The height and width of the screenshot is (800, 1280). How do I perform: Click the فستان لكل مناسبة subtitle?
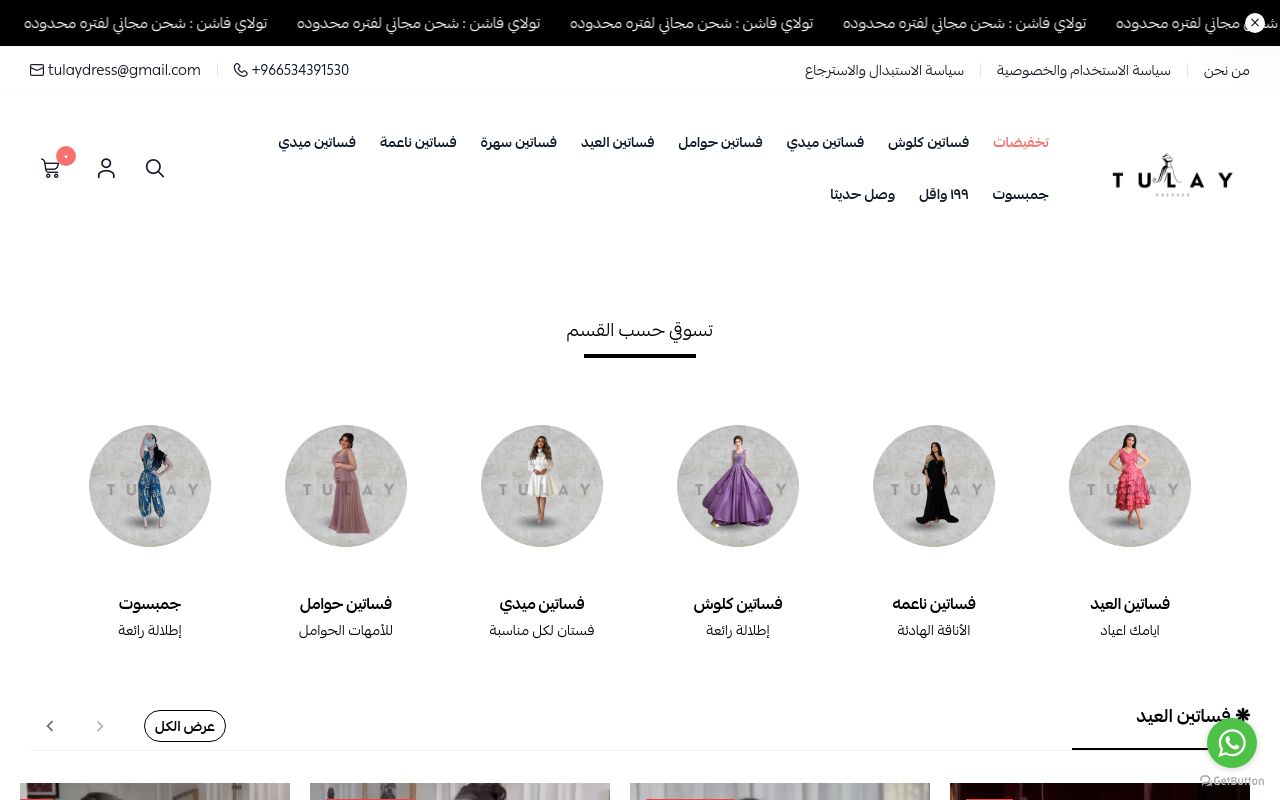click(x=542, y=631)
